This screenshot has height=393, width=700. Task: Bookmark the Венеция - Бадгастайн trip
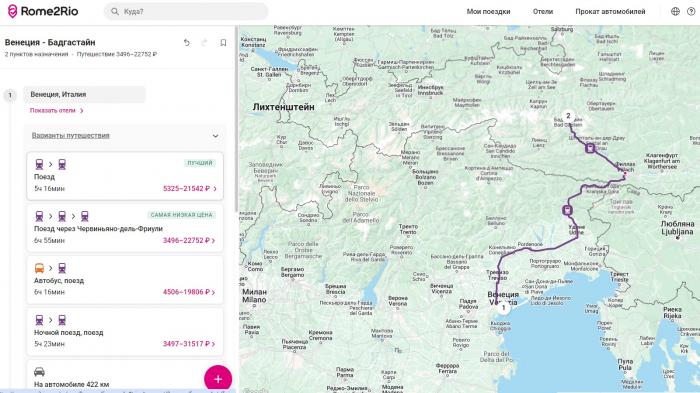223,42
